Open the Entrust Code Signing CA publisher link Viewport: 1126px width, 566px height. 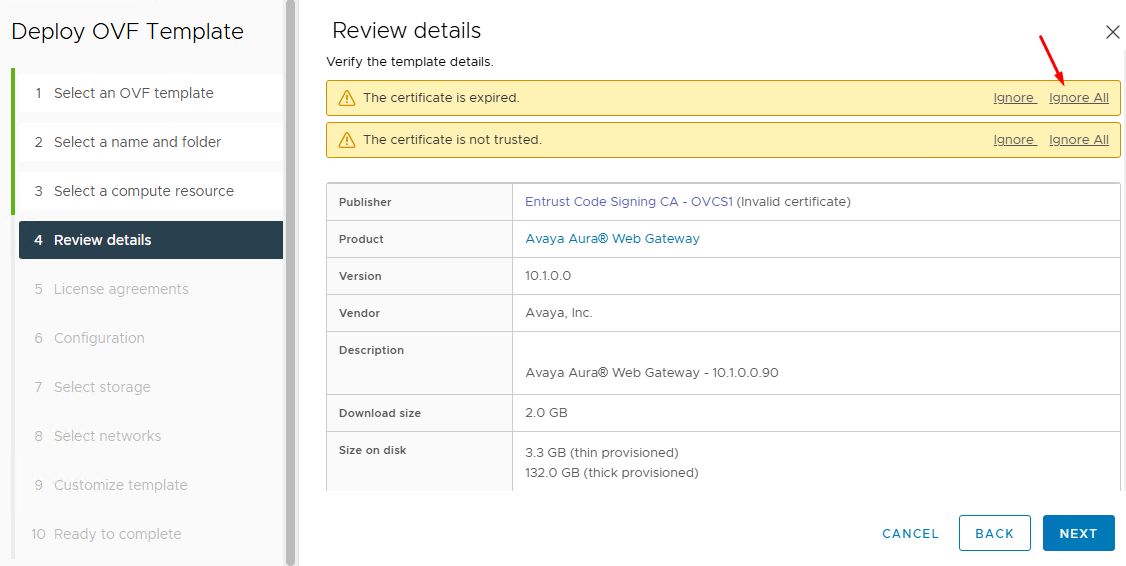pos(629,202)
